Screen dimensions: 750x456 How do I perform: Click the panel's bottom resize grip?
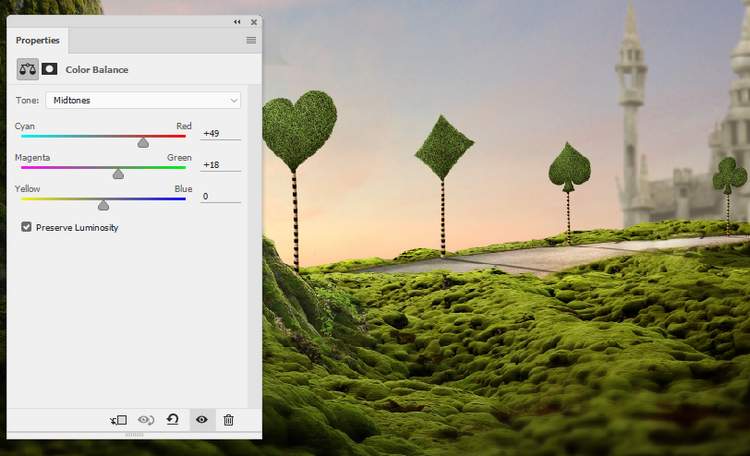134,435
